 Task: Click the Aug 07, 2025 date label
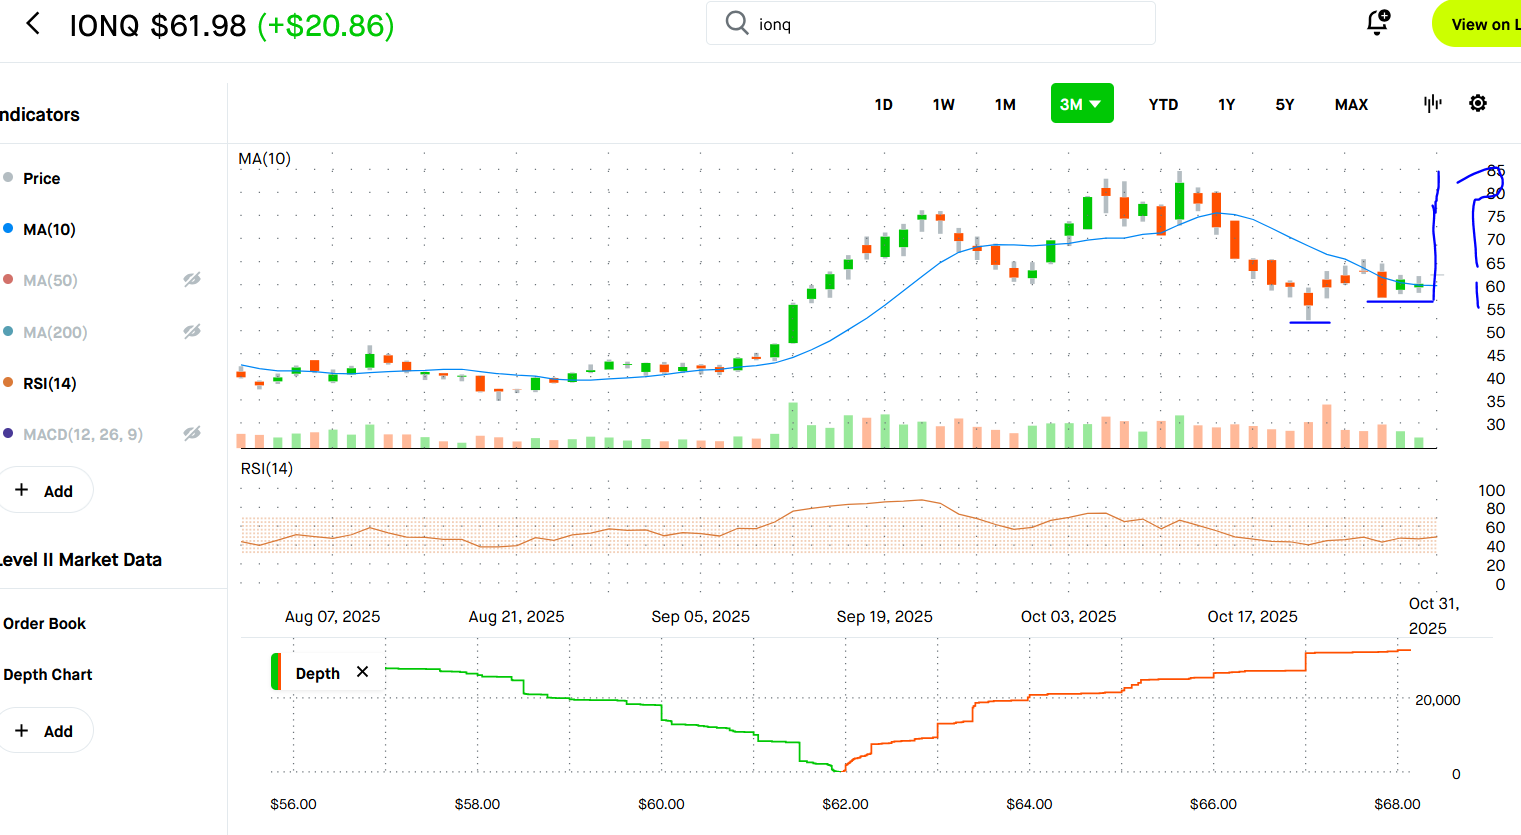[333, 616]
